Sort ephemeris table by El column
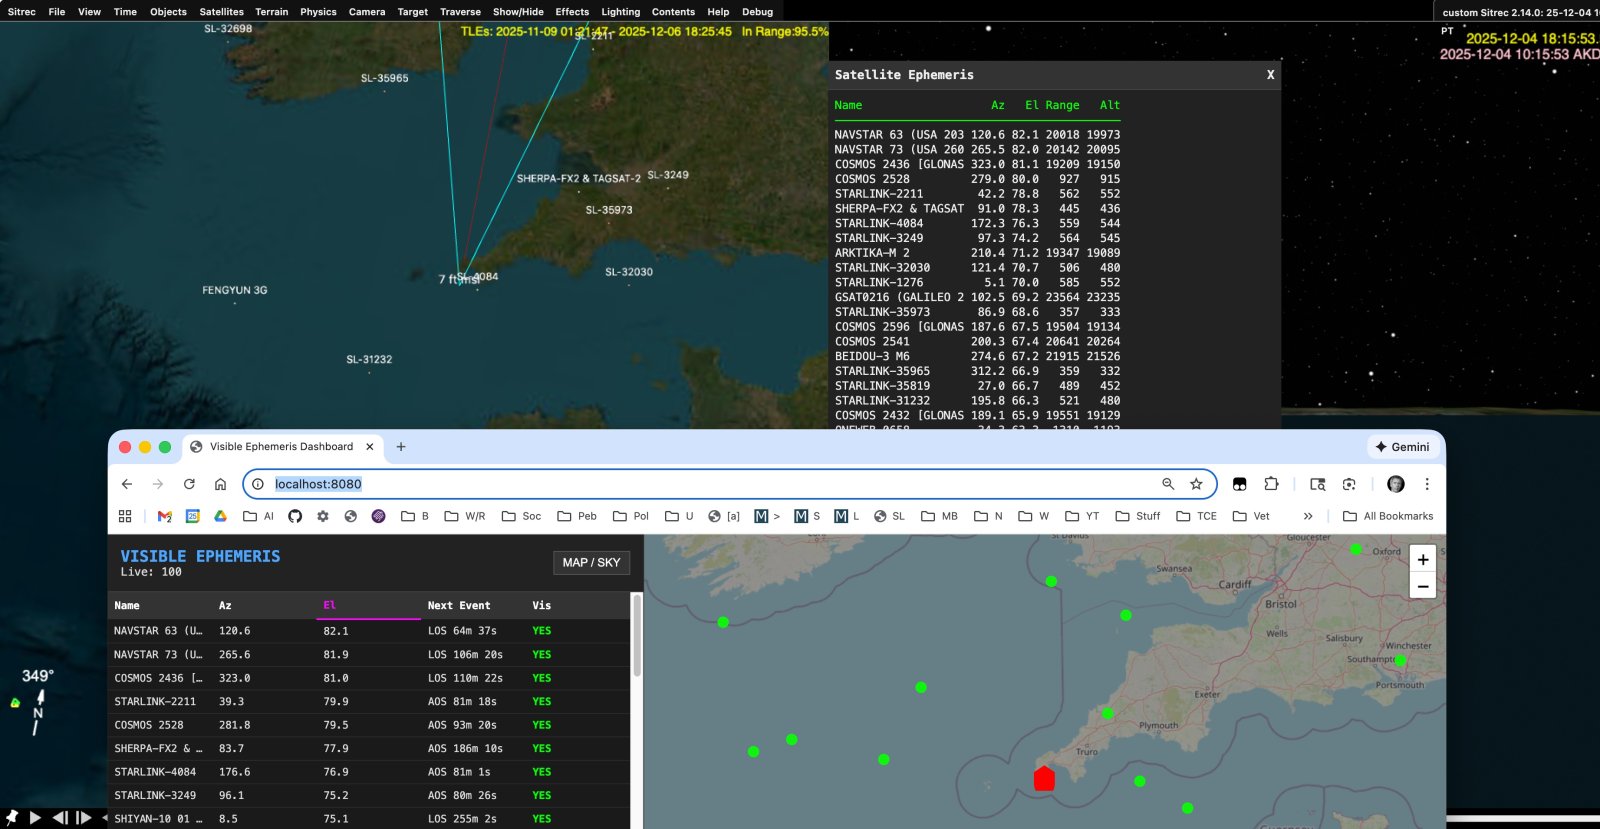Screen dimensions: 1600x829 (329, 605)
